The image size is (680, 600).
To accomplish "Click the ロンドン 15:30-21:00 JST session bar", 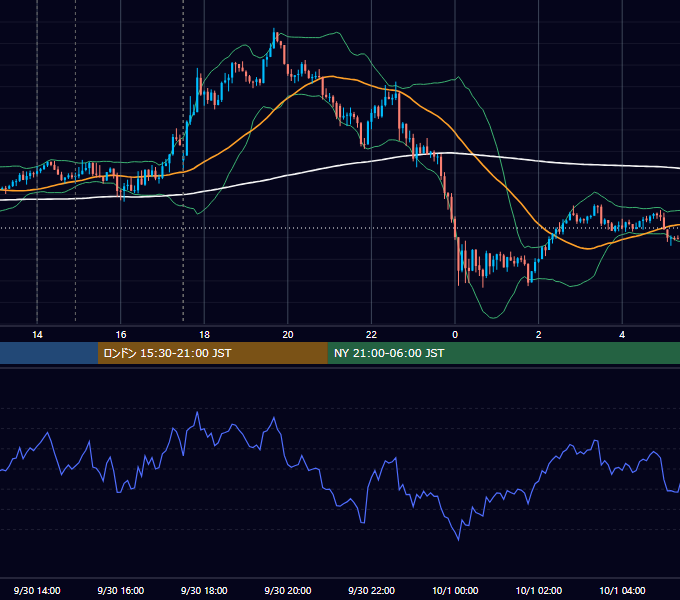I will pyautogui.click(x=212, y=353).
